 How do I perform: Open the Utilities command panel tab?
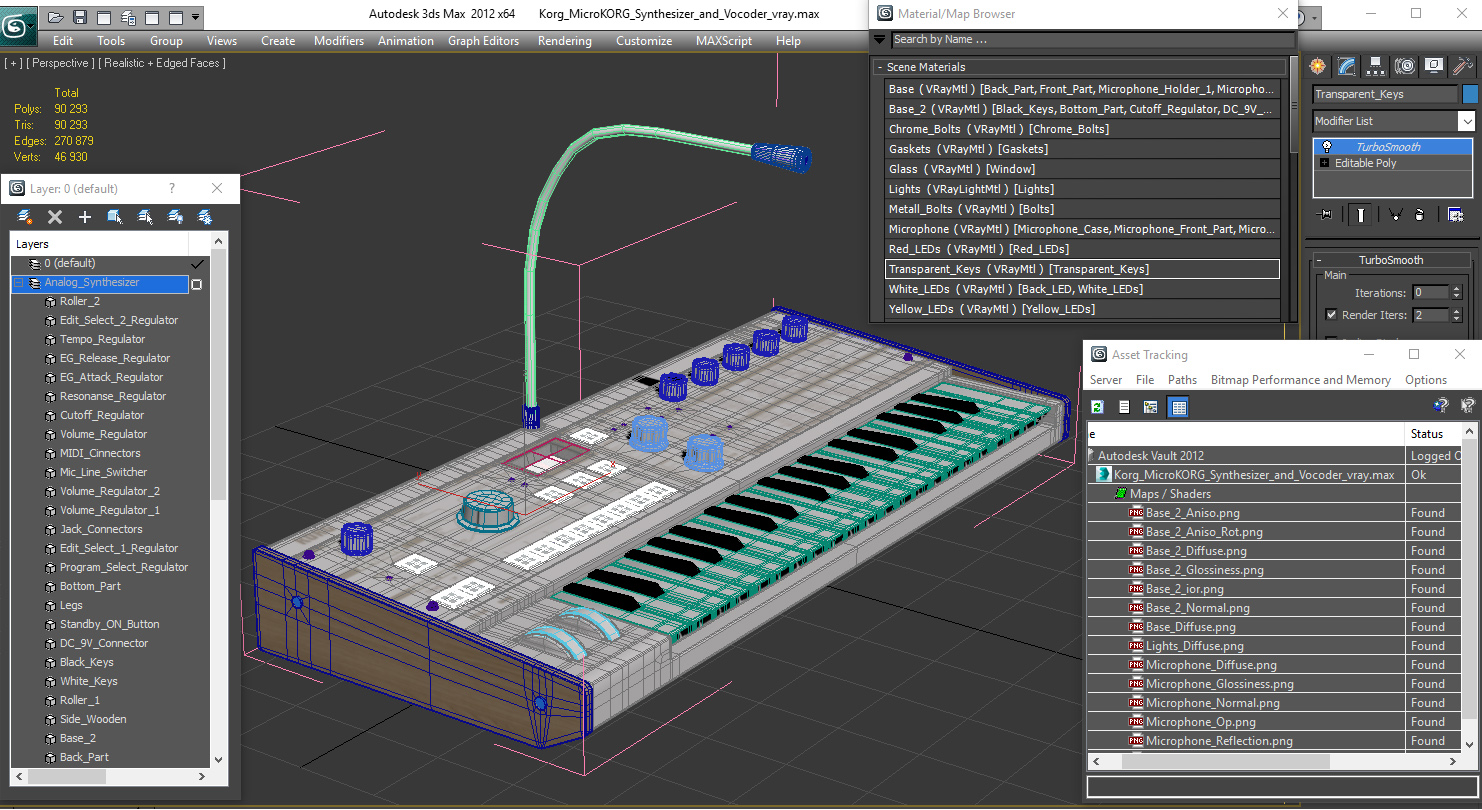[x=1463, y=66]
